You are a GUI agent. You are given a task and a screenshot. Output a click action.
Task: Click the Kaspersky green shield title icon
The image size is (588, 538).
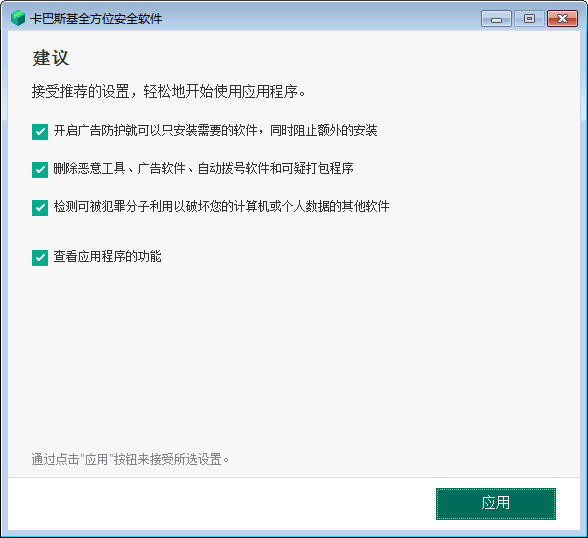coord(18,18)
